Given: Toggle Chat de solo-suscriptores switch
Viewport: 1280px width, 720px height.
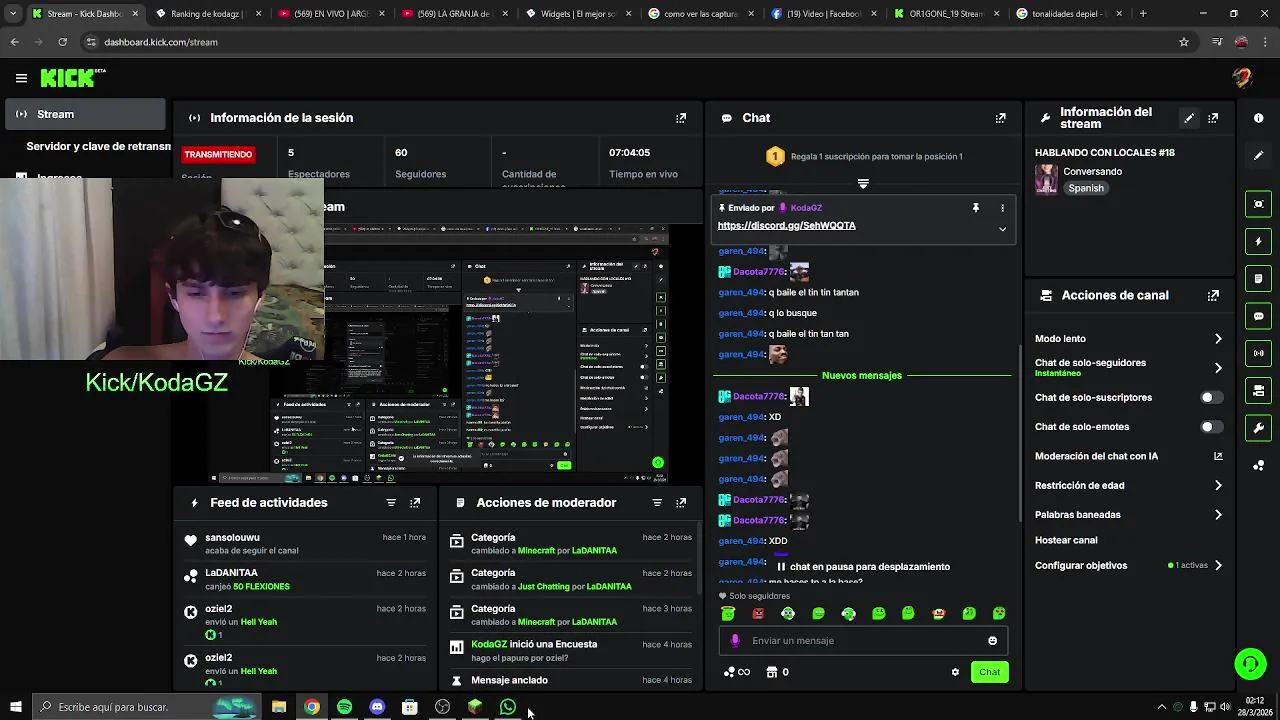Looking at the screenshot, I should (x=1210, y=398).
